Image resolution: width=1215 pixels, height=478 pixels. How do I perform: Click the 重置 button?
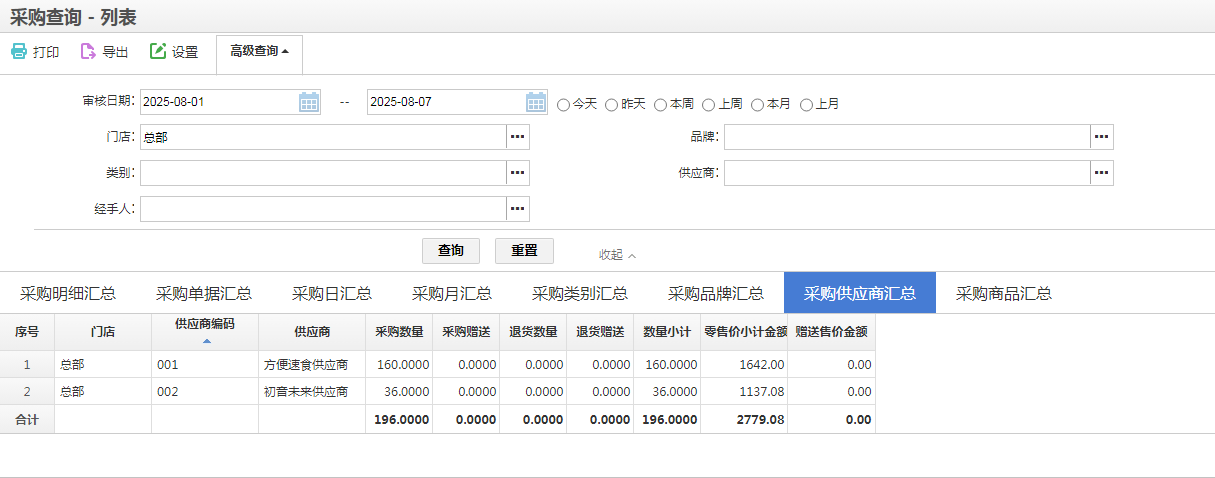tap(524, 250)
